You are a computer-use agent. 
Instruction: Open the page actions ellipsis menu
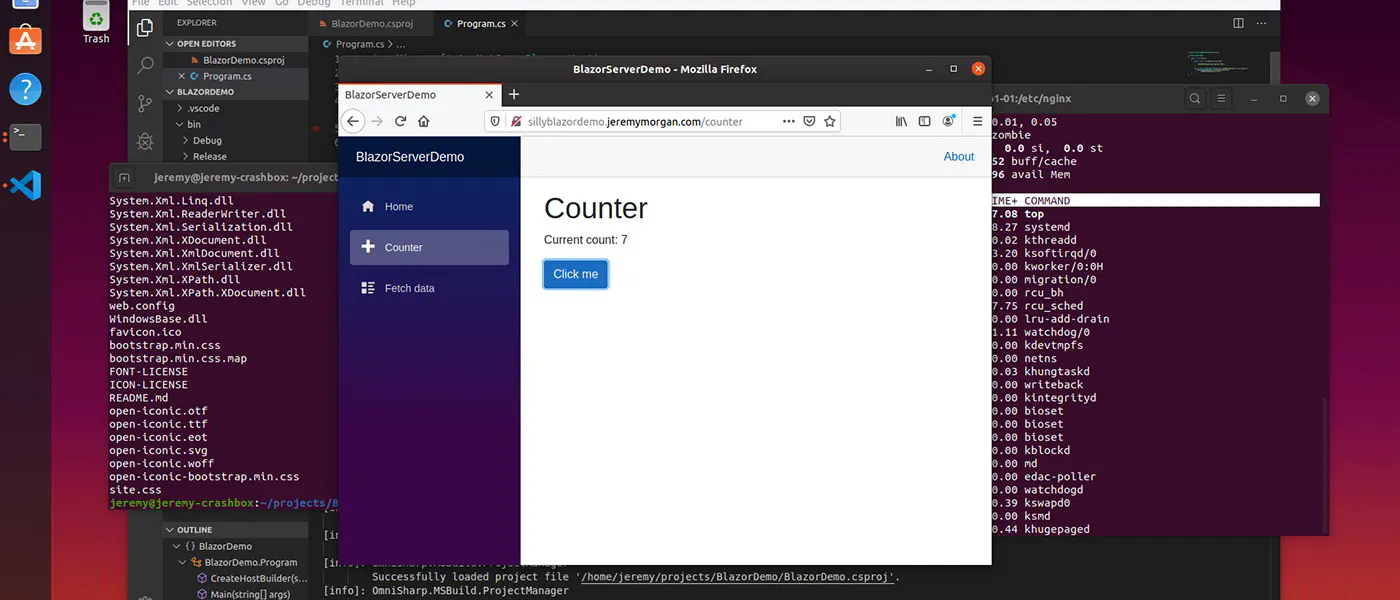coord(789,121)
